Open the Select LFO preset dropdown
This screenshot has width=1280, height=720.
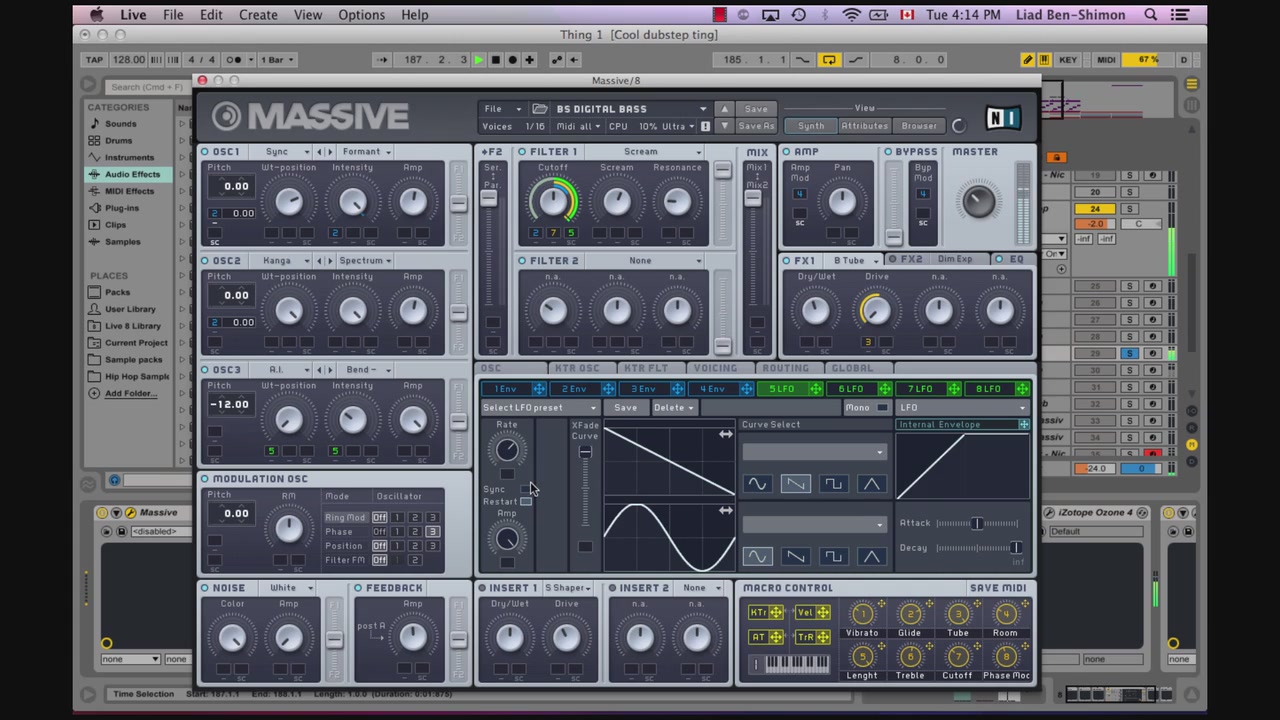tap(539, 408)
